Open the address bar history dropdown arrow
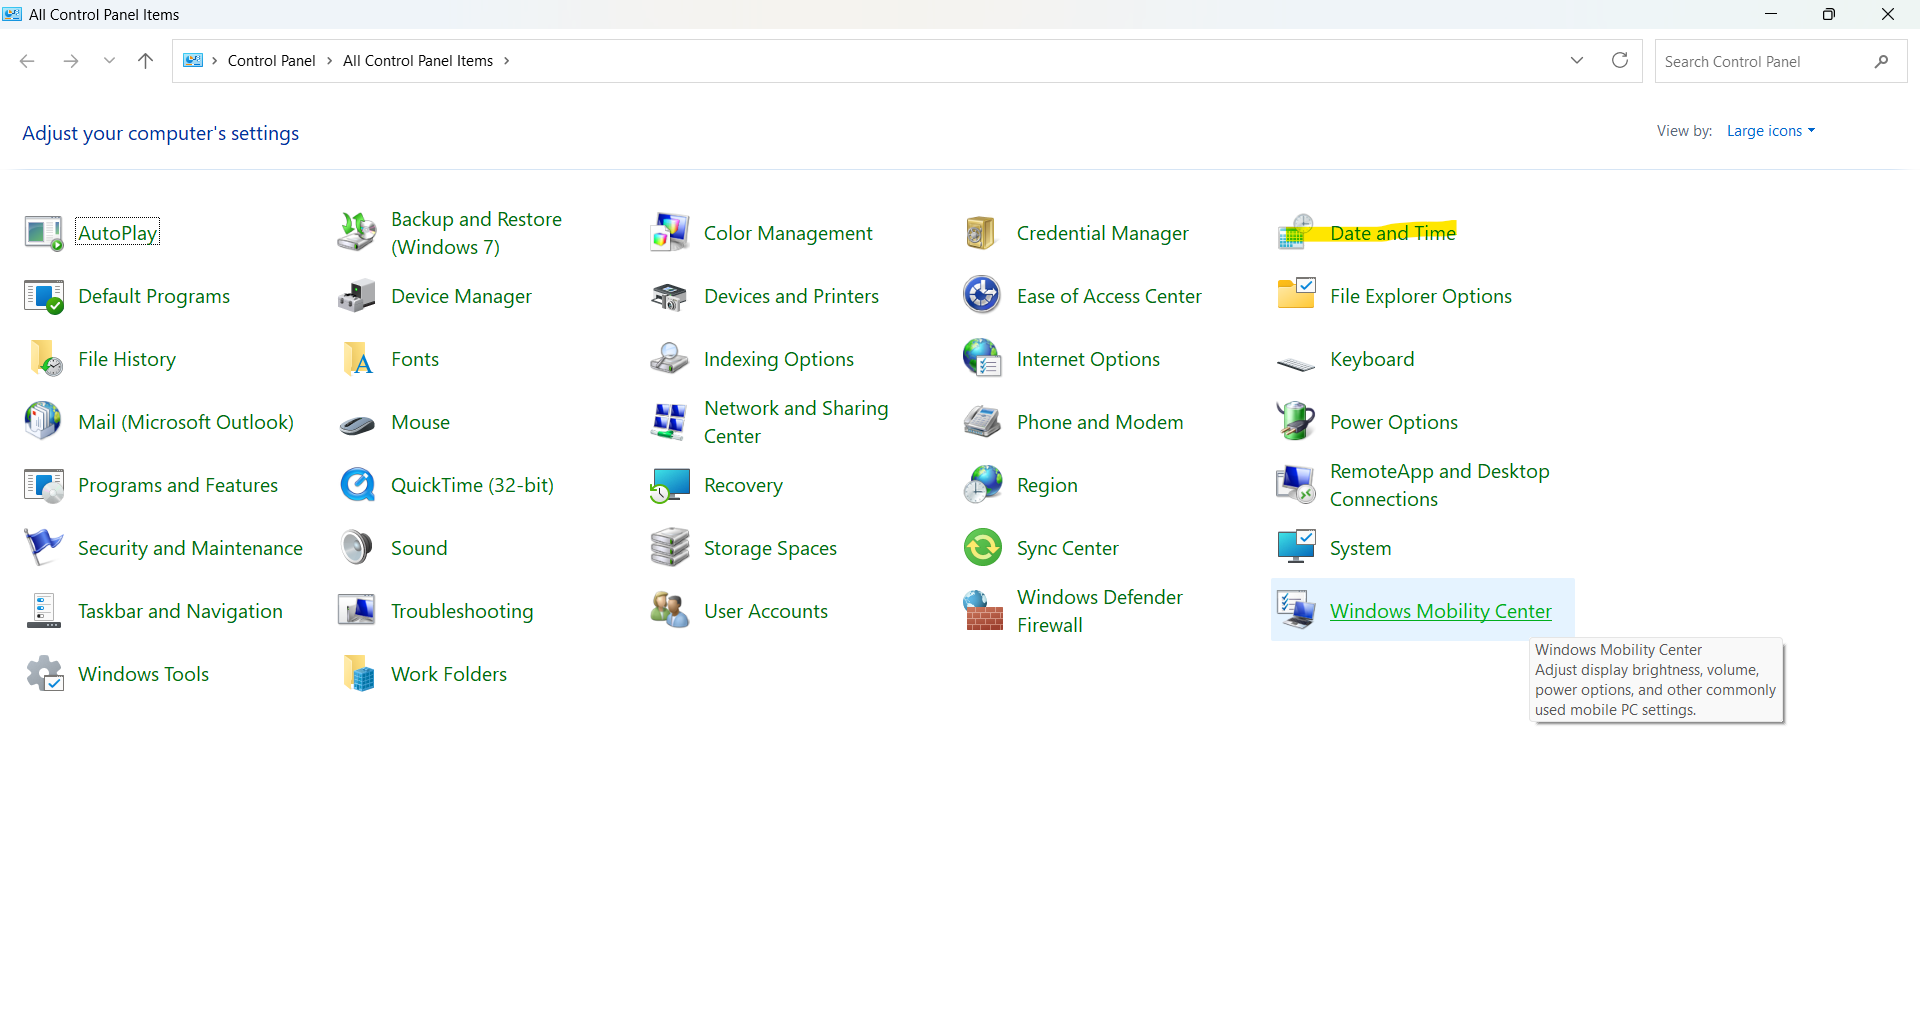The width and height of the screenshot is (1920, 1020). pyautogui.click(x=1577, y=61)
